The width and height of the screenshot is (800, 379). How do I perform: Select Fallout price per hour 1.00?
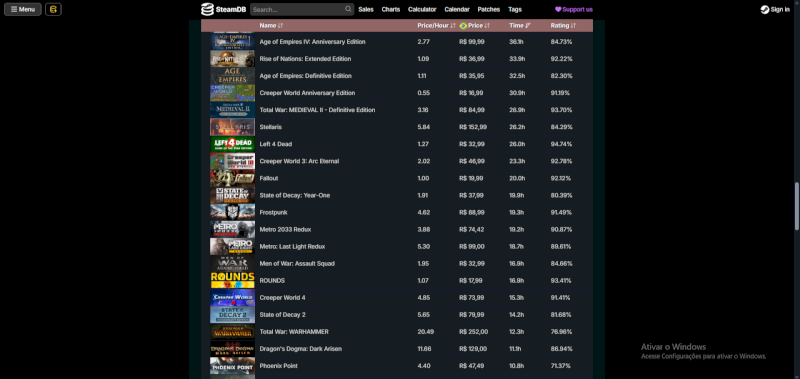pyautogui.click(x=423, y=178)
